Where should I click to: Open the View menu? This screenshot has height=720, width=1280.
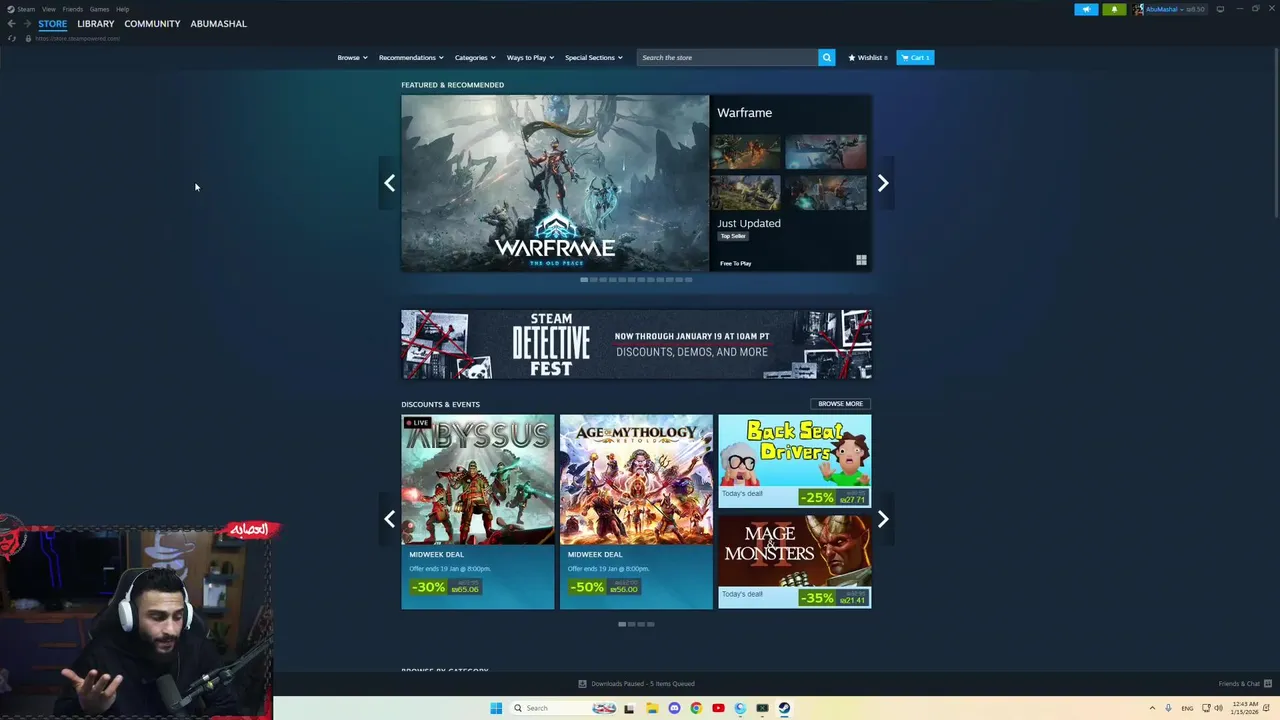coord(48,9)
